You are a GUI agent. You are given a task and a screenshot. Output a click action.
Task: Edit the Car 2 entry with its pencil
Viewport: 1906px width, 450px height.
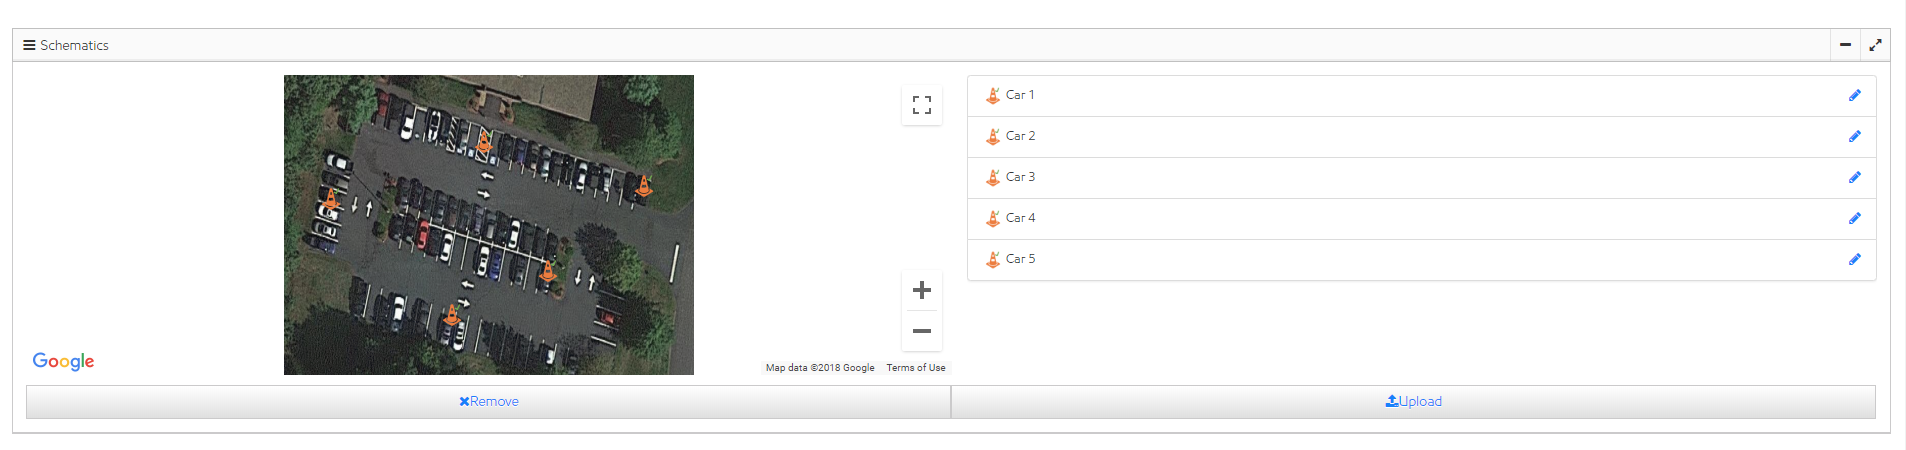[1854, 137]
